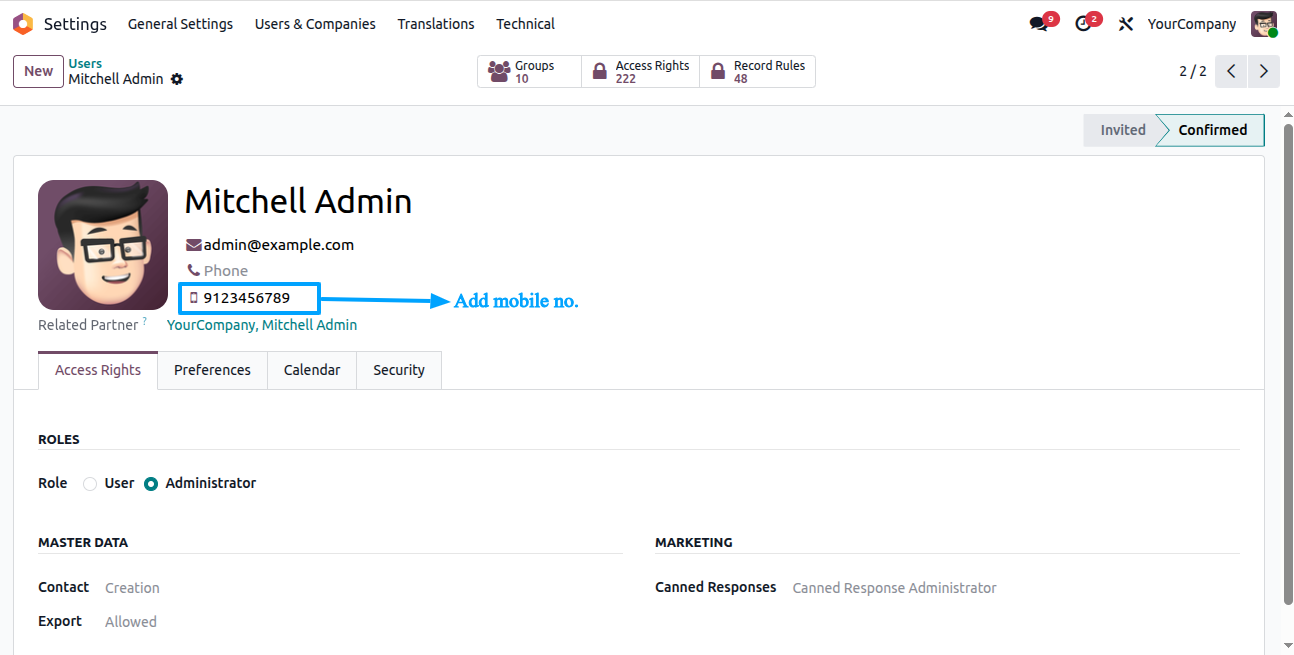Image resolution: width=1294 pixels, height=655 pixels.
Task: Open the YourCompany switcher
Action: coord(1192,24)
